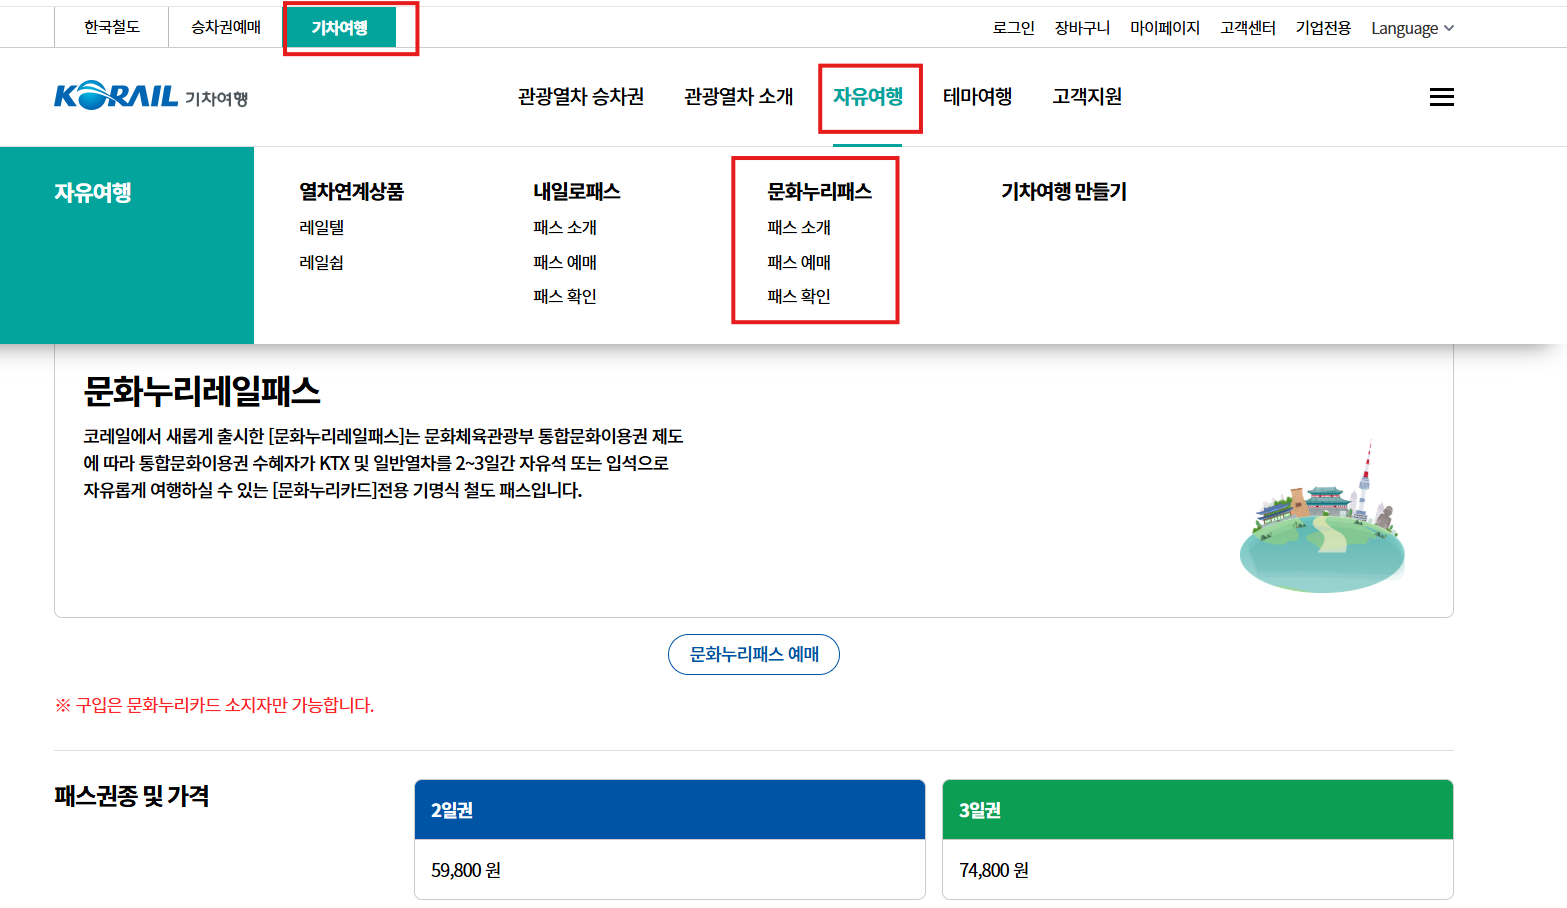Select the 한국철도 top tab
The width and height of the screenshot is (1567, 908).
click(112, 27)
